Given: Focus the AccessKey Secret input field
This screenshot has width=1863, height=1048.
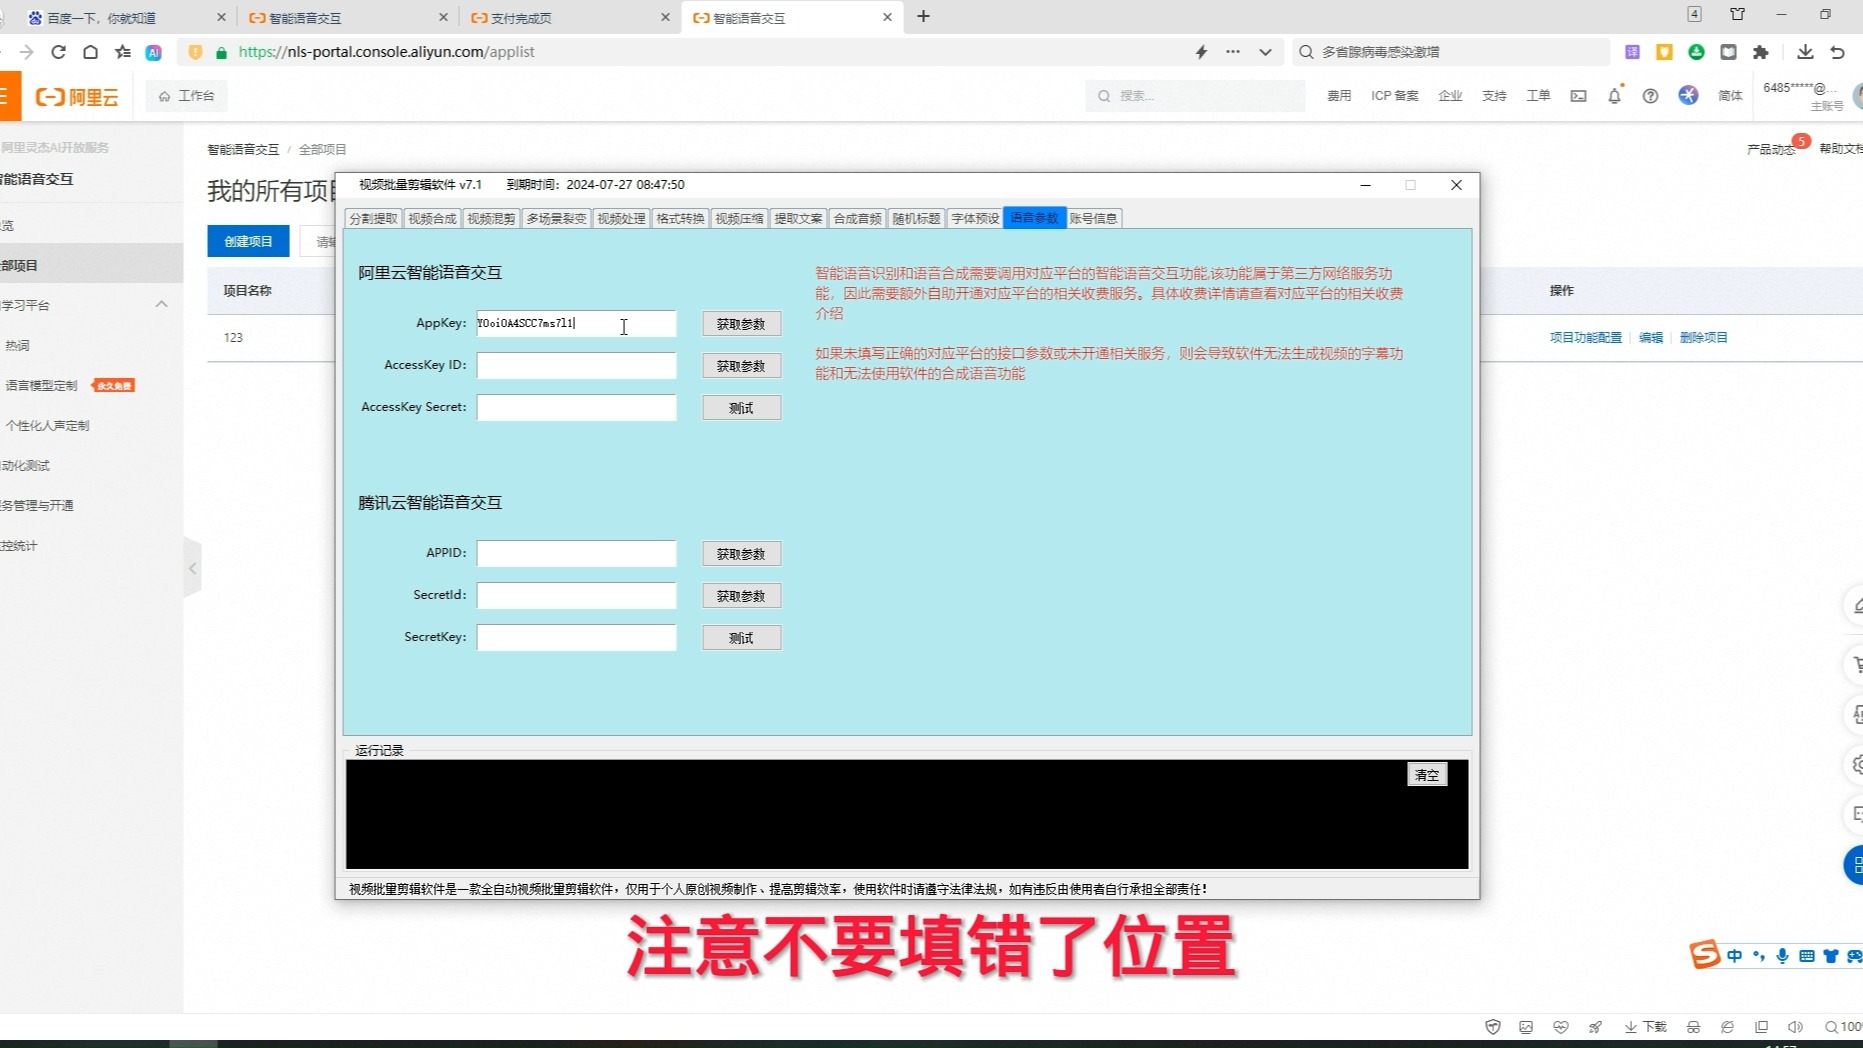Looking at the screenshot, I should click(x=576, y=407).
